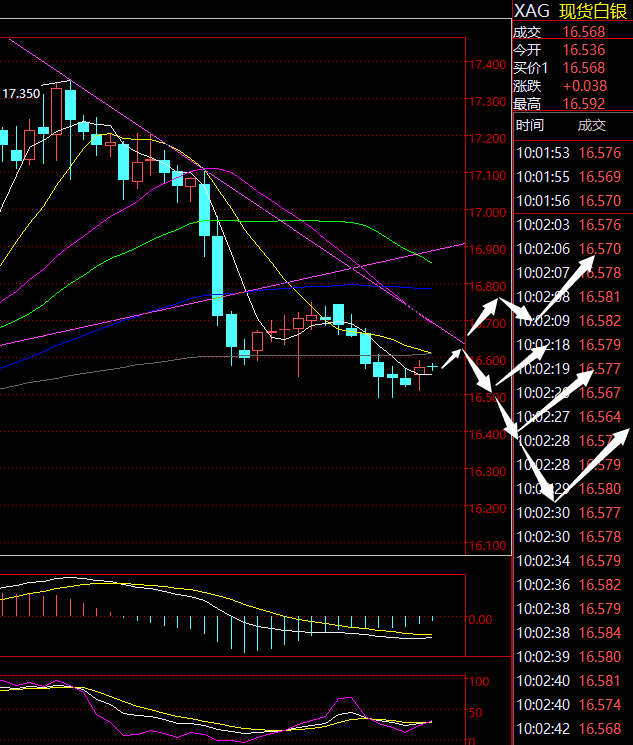
Task: Click the 17.000 price axis label
Action: (488, 213)
